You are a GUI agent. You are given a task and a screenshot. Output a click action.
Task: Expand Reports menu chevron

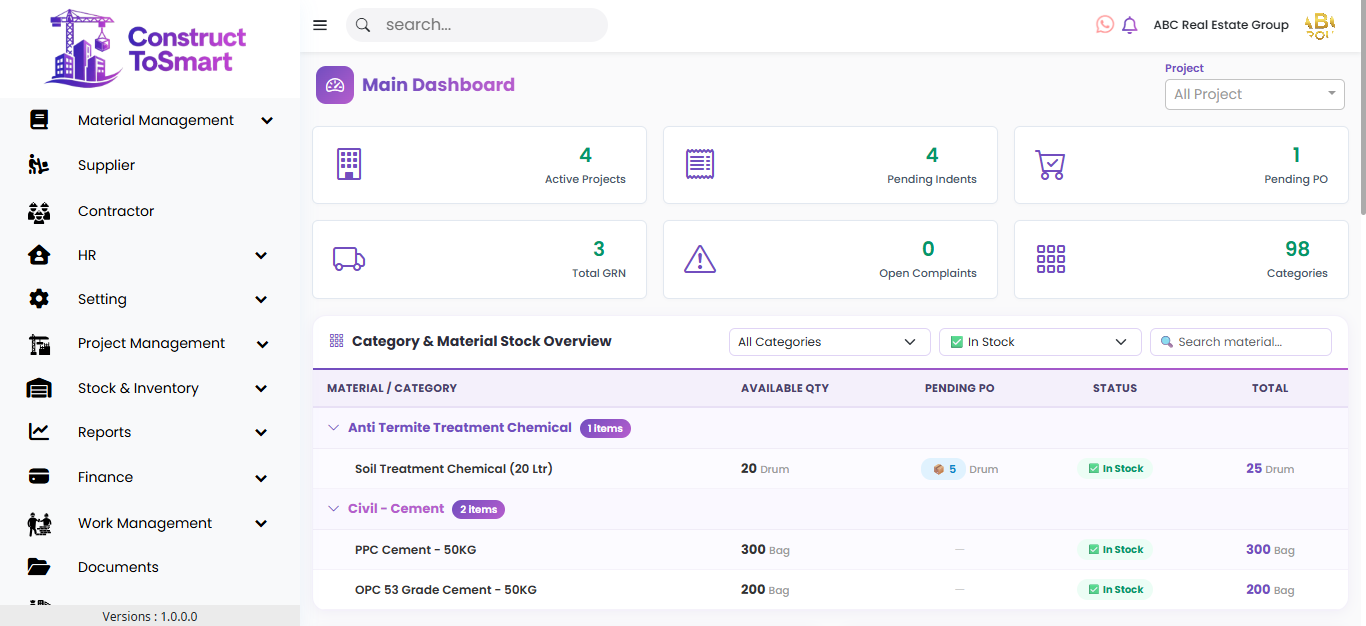261,432
